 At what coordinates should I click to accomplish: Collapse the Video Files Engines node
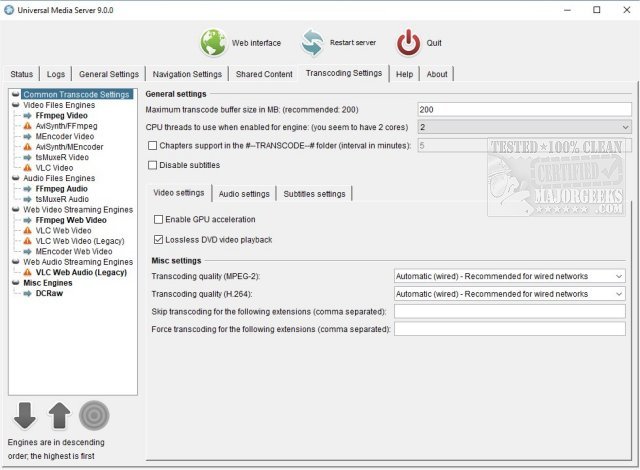click(x=16, y=105)
